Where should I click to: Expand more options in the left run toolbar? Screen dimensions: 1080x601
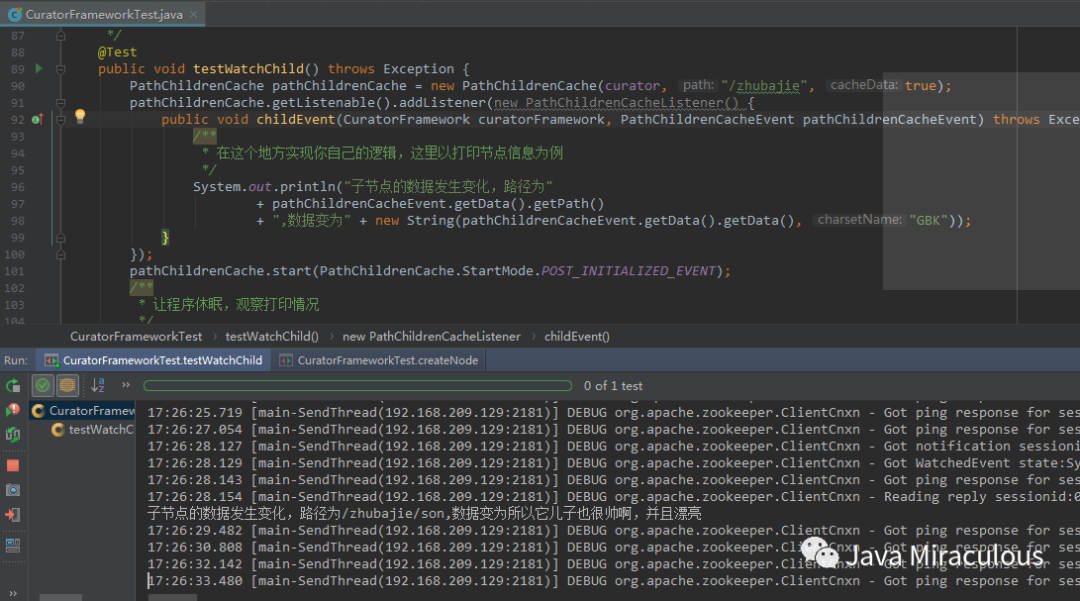point(12,593)
